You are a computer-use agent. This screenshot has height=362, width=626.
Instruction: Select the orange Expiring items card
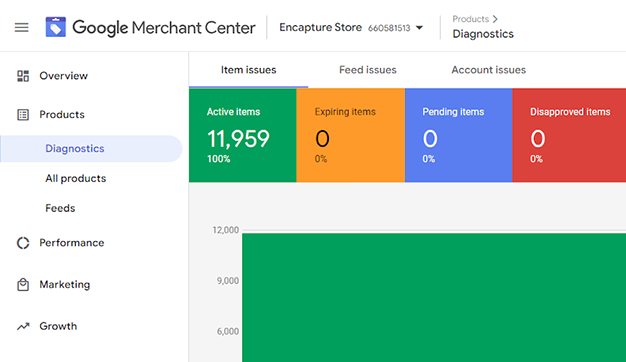(351, 135)
